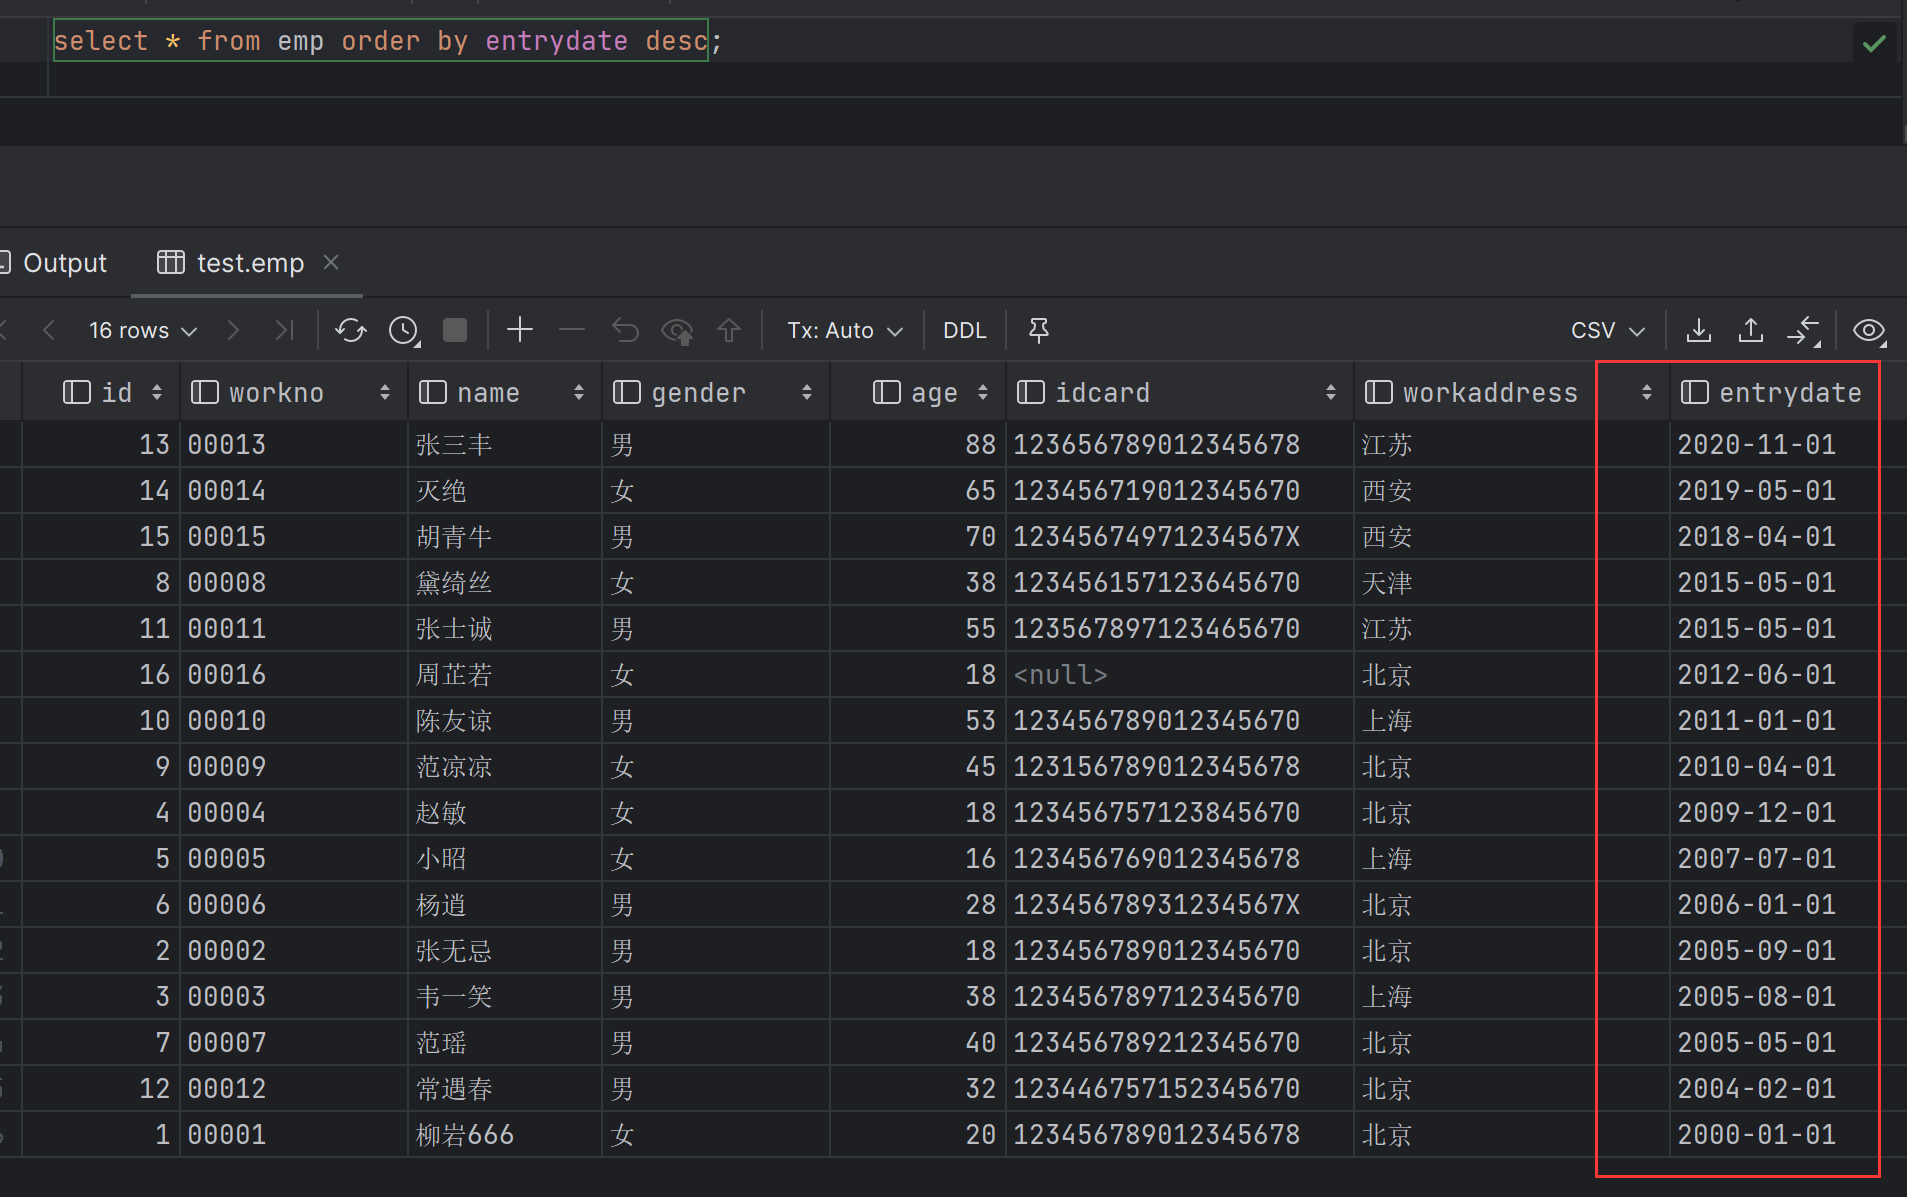Click the compare data arrows icon
Image resolution: width=1907 pixels, height=1197 pixels.
pyautogui.click(x=1804, y=331)
